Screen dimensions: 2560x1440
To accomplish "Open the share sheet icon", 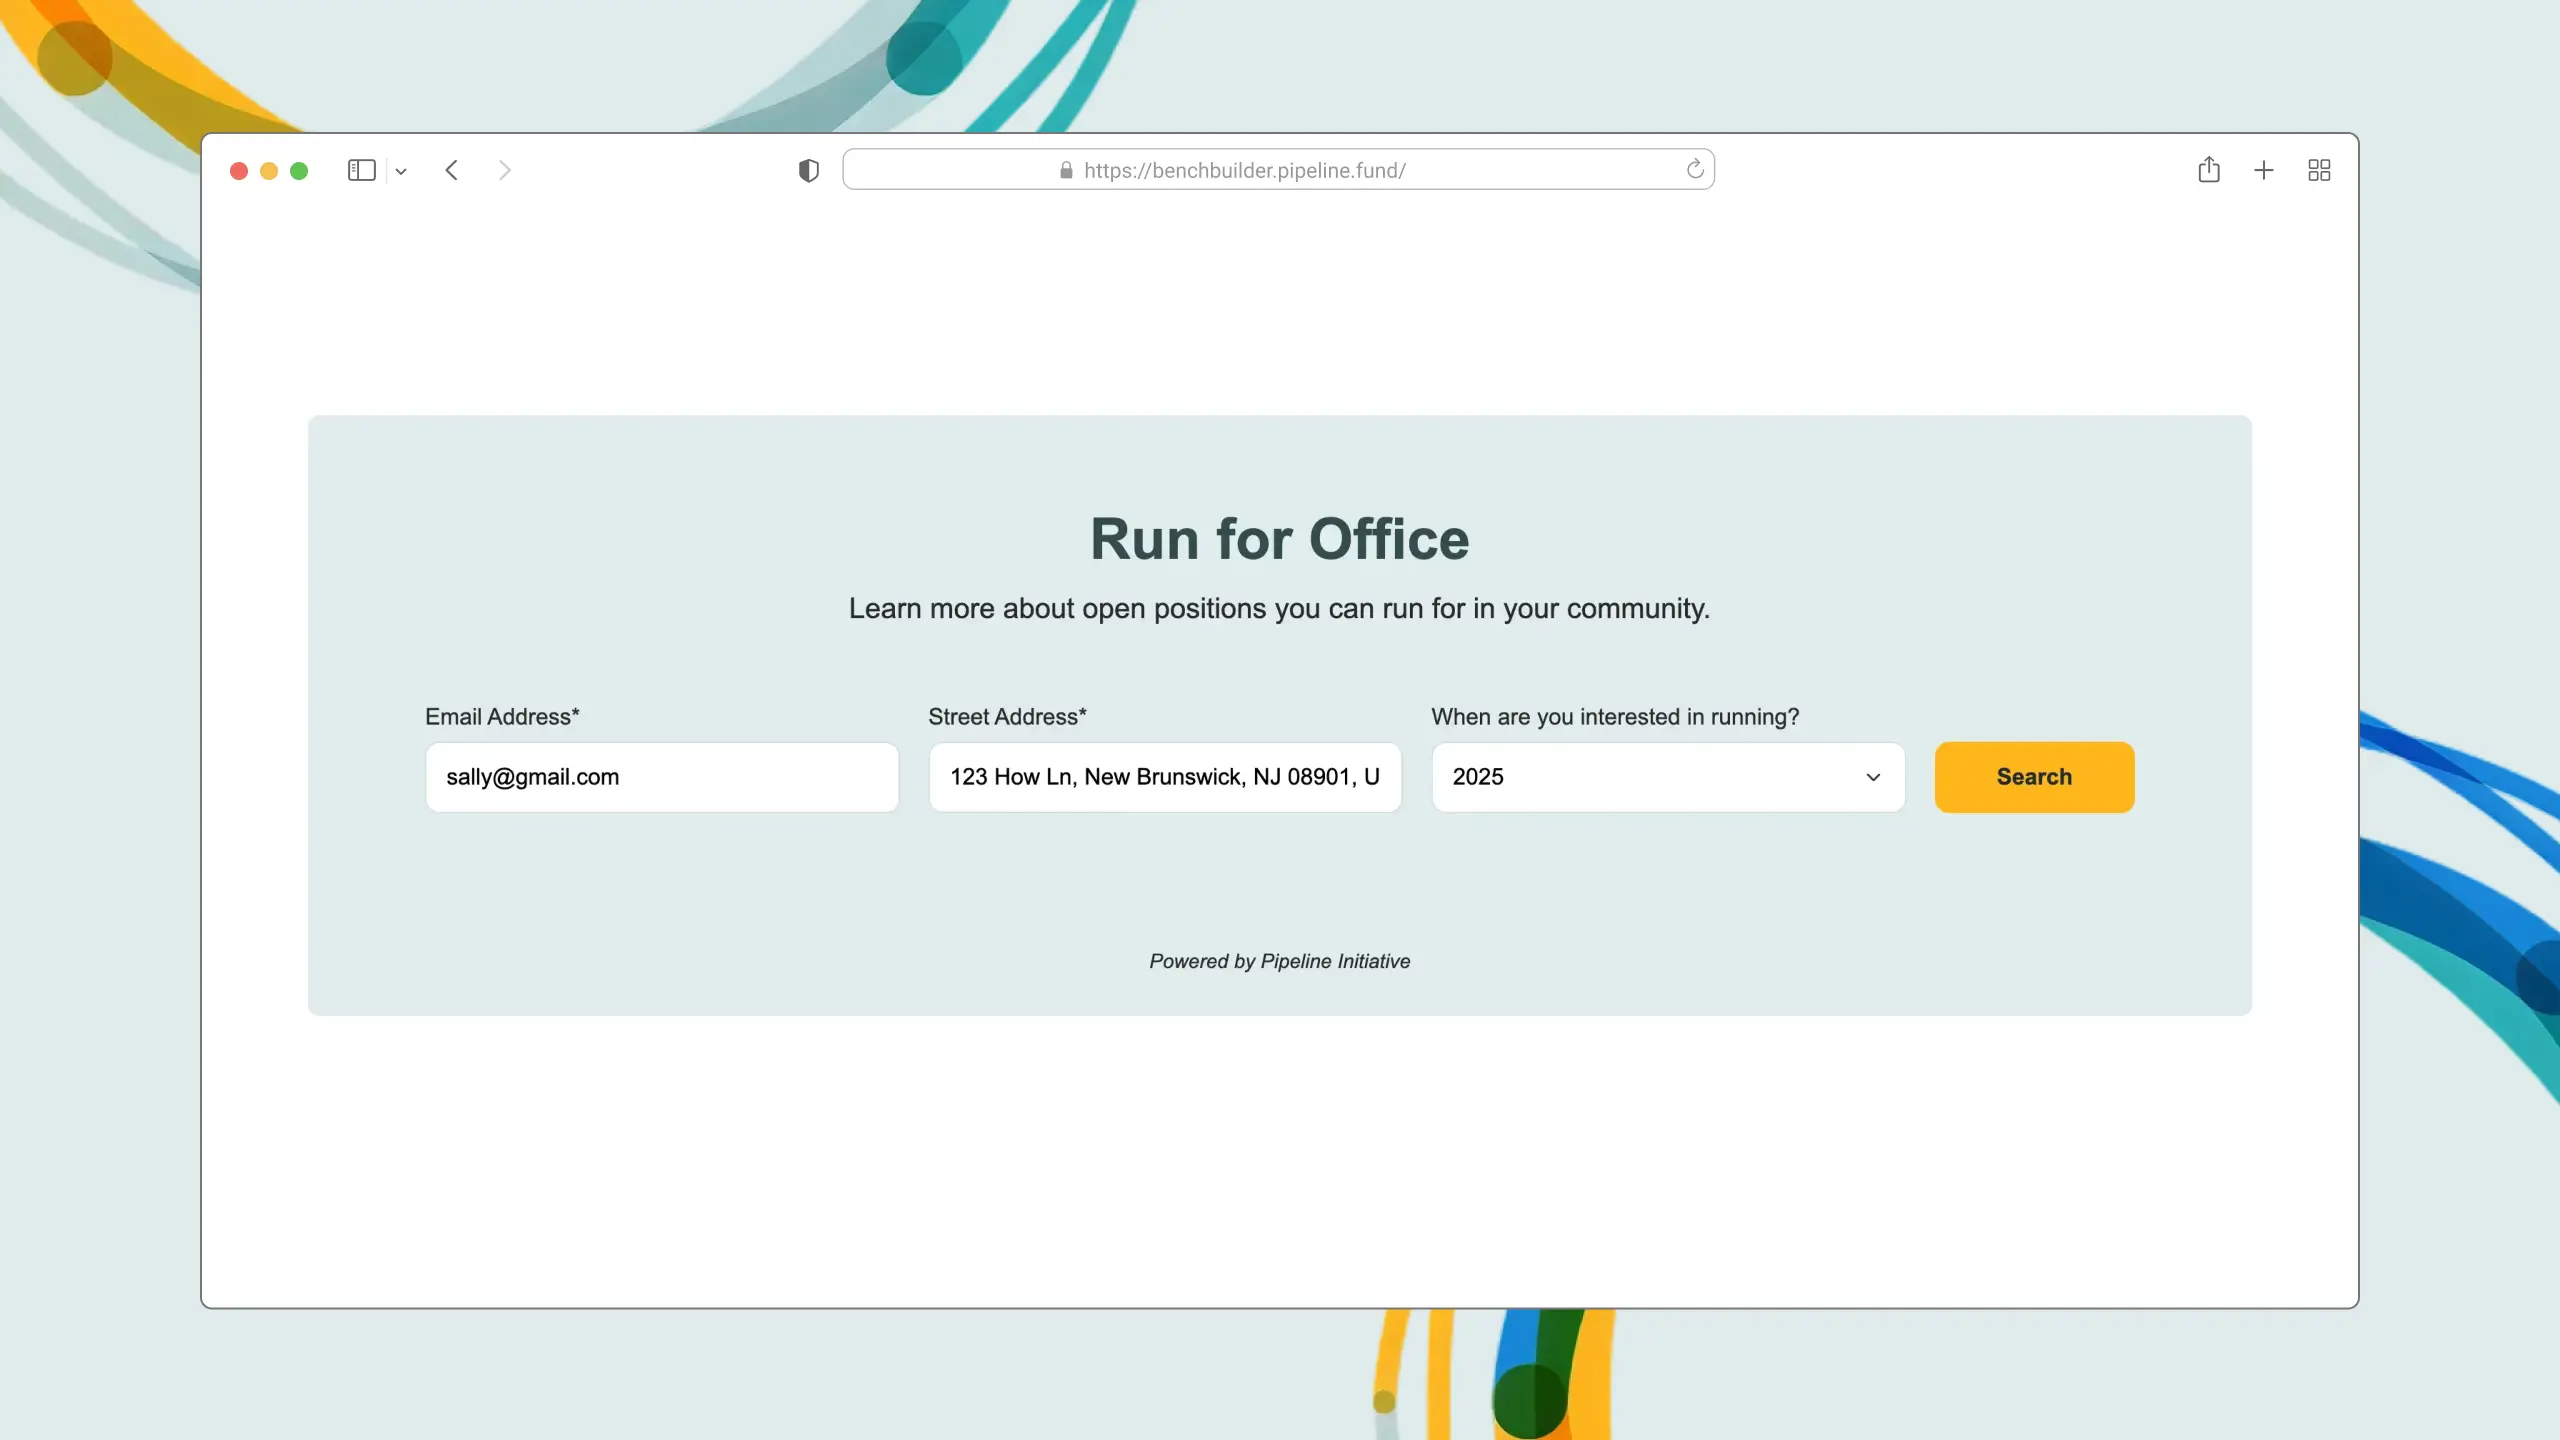I will [2209, 170].
